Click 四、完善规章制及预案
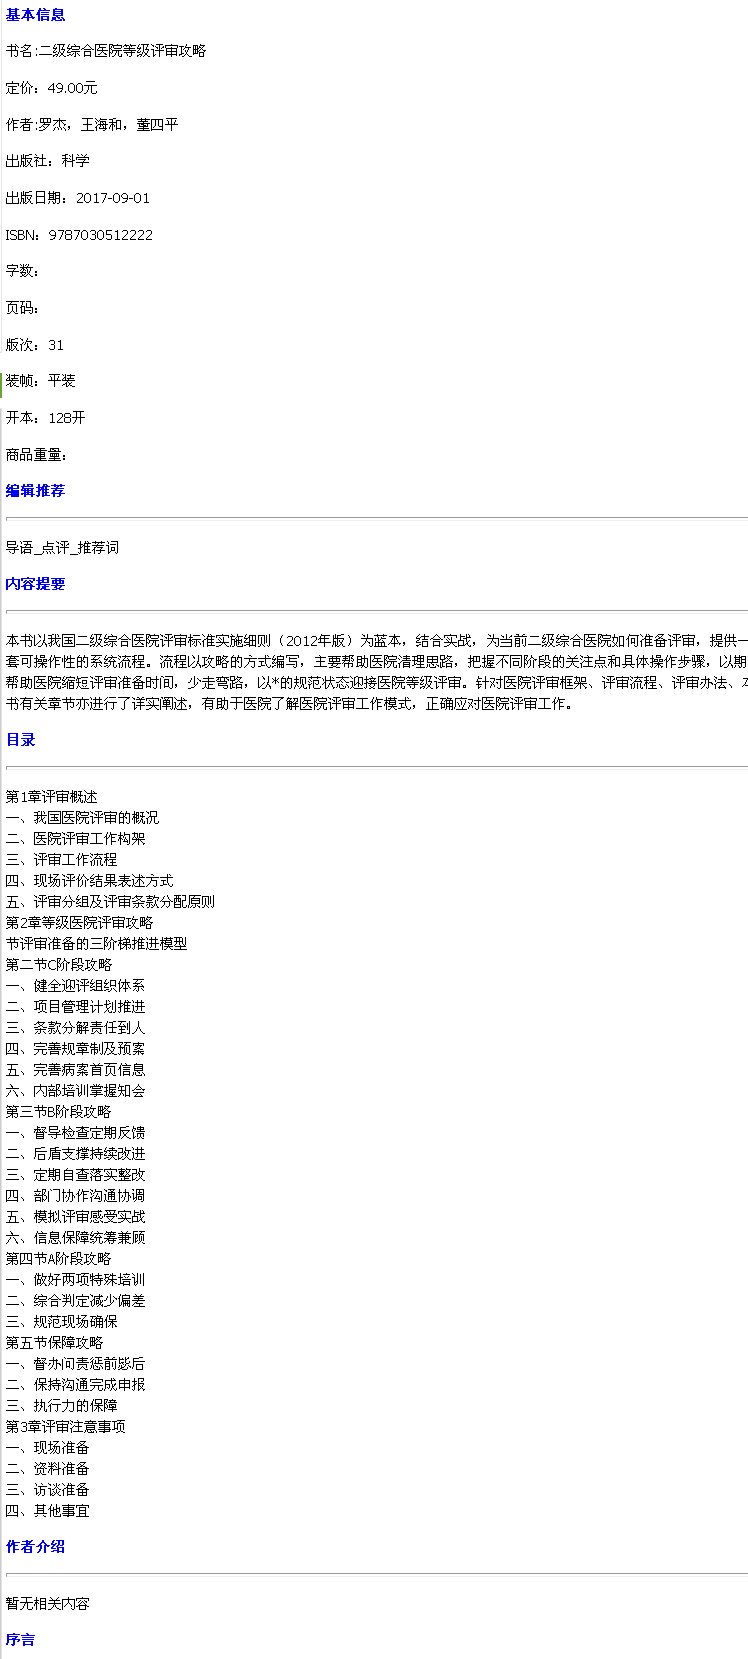The width and height of the screenshot is (748, 1659). [76, 1049]
